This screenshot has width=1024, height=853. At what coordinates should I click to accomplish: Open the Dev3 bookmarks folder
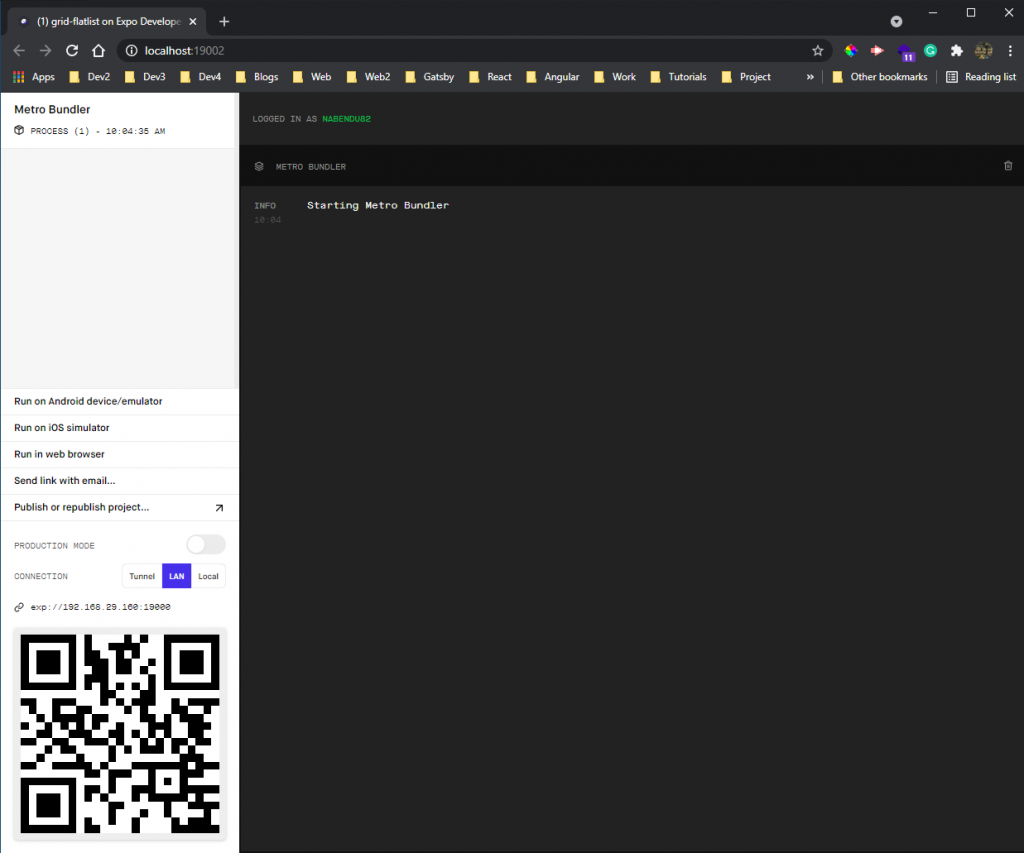click(145, 76)
